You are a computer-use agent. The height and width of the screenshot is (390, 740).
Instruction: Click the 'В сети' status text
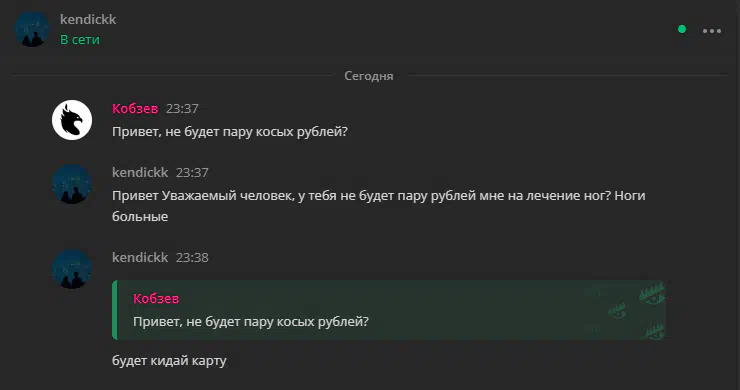(80, 40)
